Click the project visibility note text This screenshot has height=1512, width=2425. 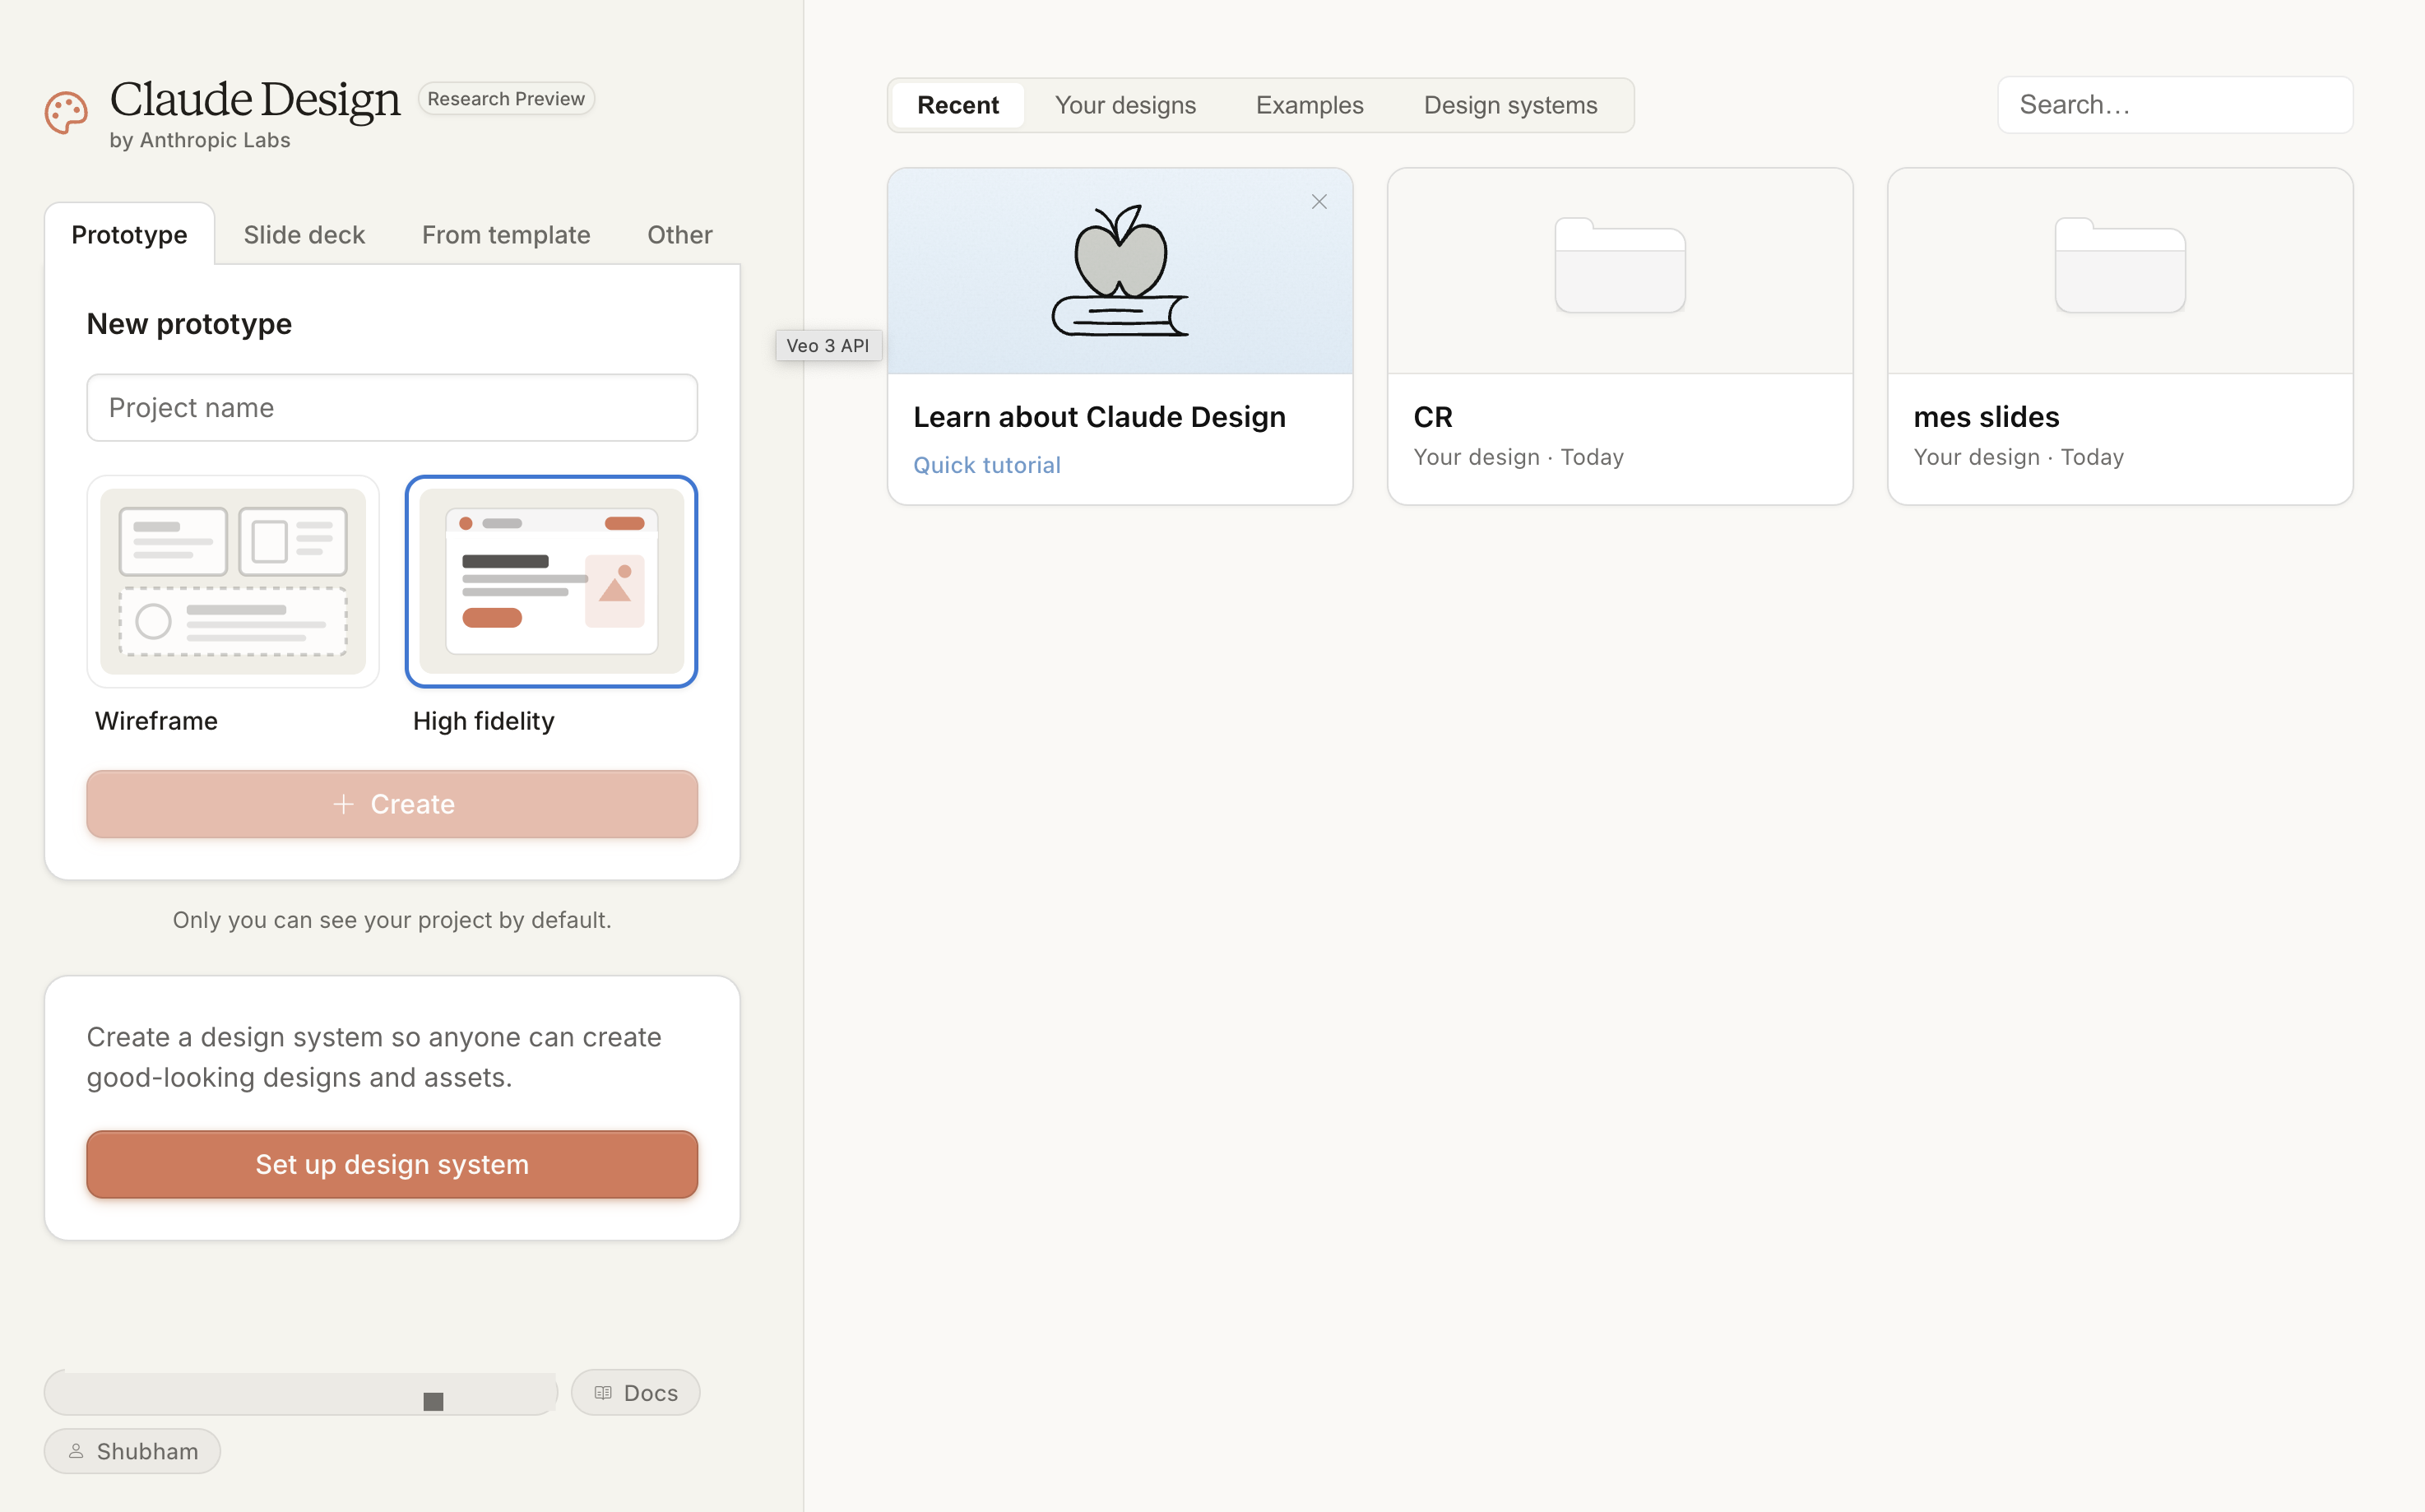[x=392, y=920]
